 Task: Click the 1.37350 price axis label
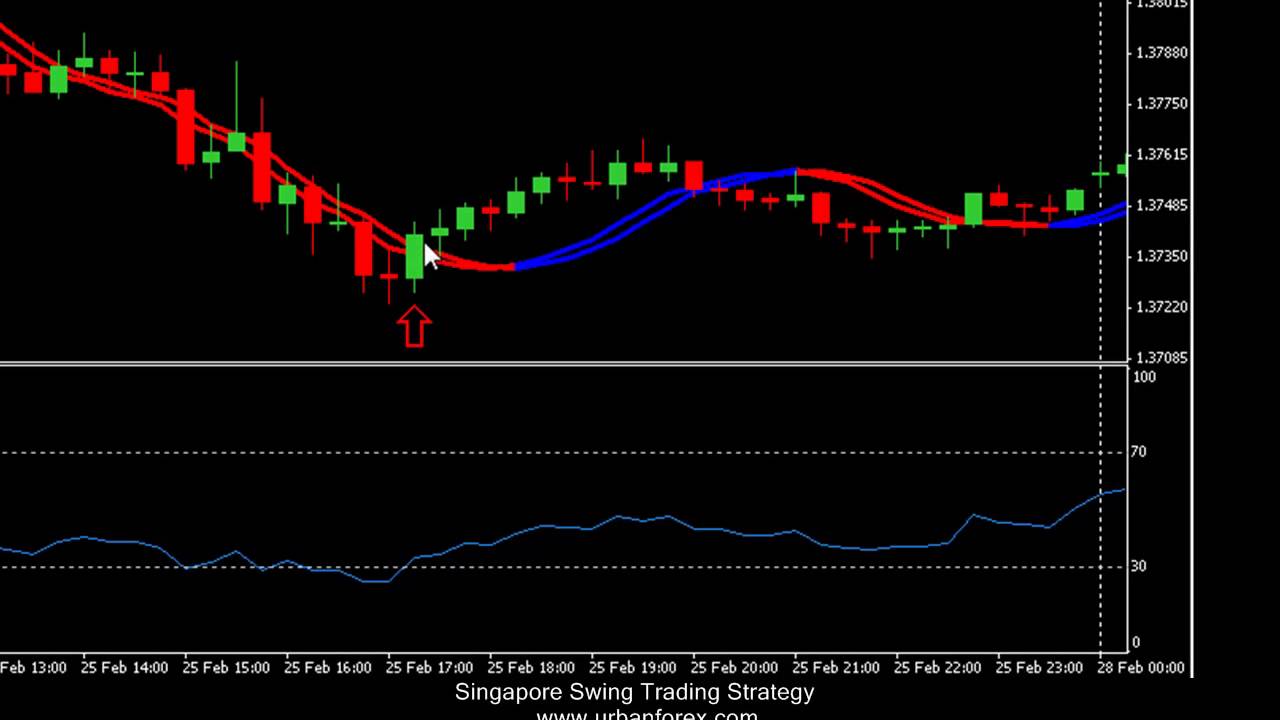pos(1162,257)
